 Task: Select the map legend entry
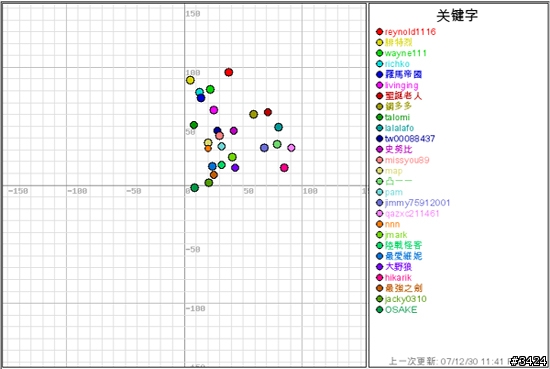(389, 171)
